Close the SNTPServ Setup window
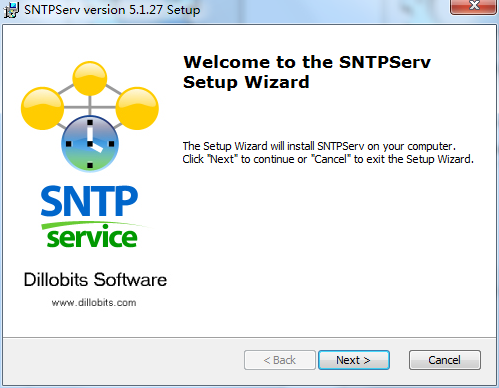499x388 pixels. click(473, 6)
